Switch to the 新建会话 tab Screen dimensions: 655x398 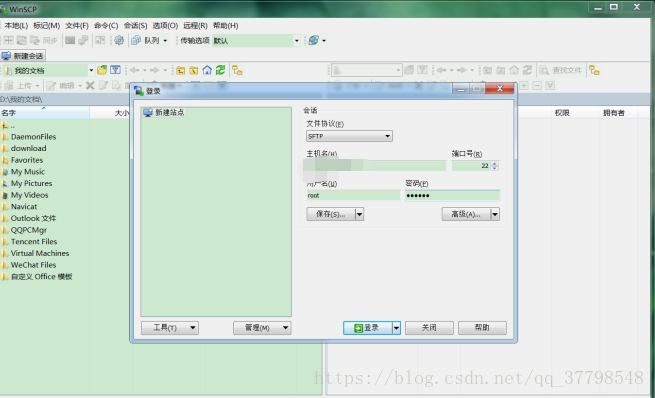point(23,56)
